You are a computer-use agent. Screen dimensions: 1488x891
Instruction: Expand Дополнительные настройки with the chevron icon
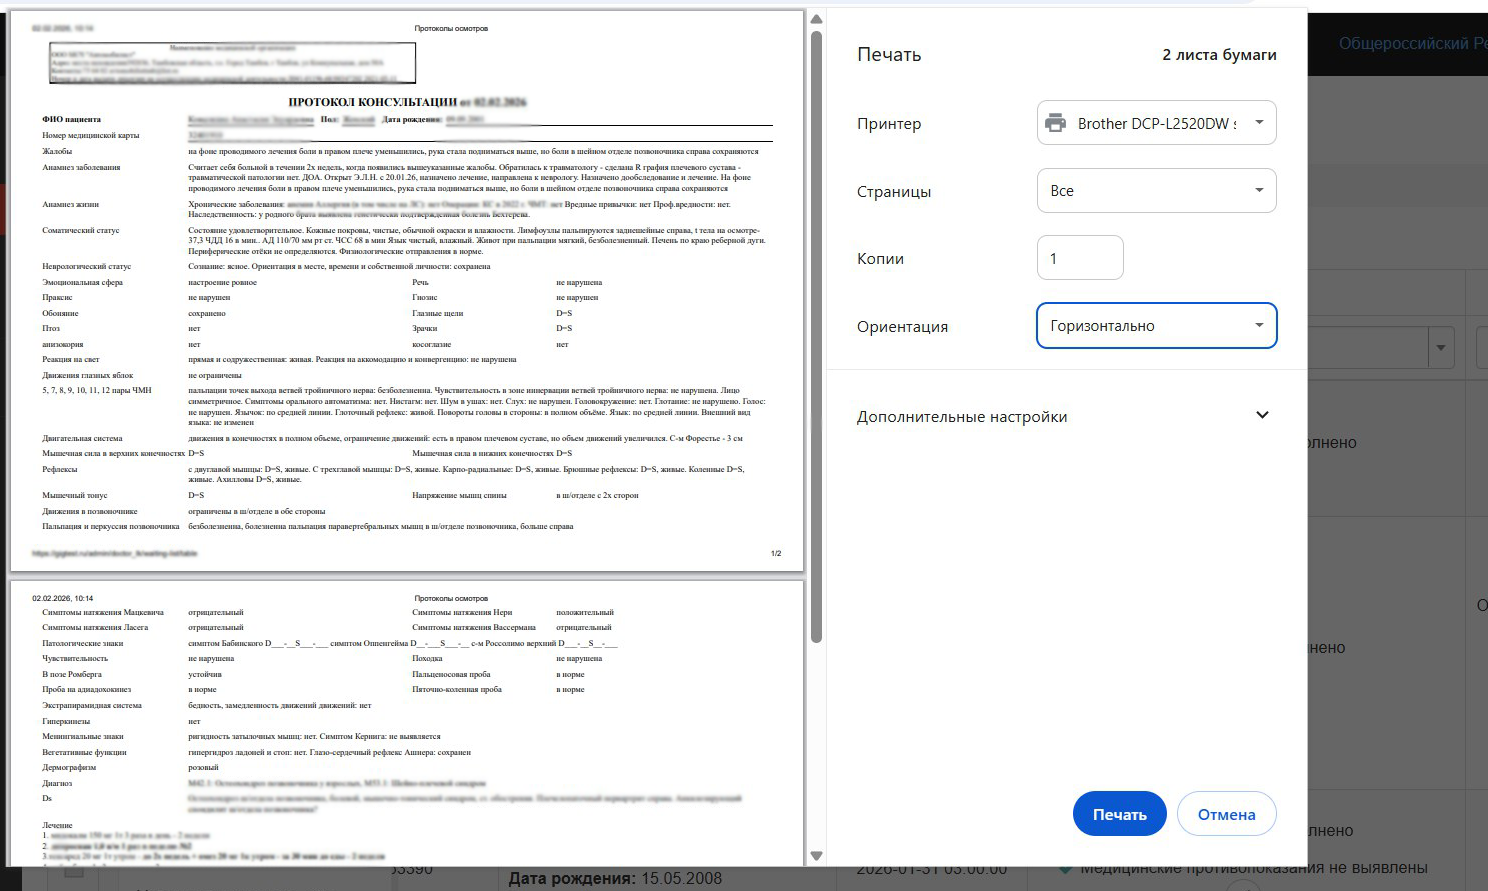point(1262,416)
